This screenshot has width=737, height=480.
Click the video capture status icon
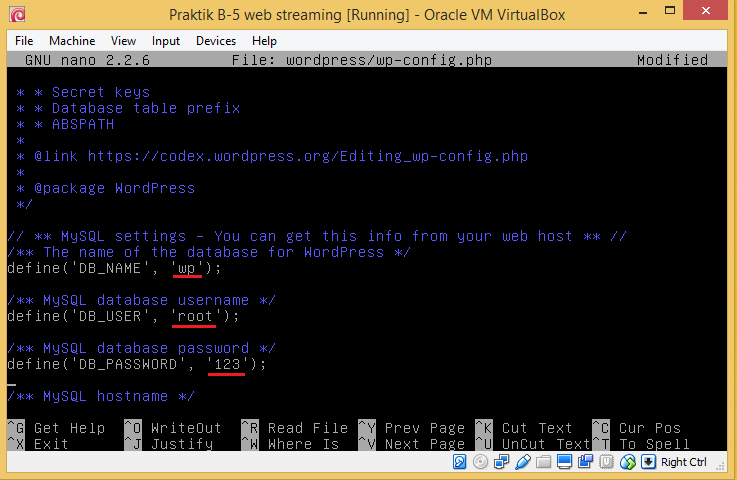click(x=585, y=462)
